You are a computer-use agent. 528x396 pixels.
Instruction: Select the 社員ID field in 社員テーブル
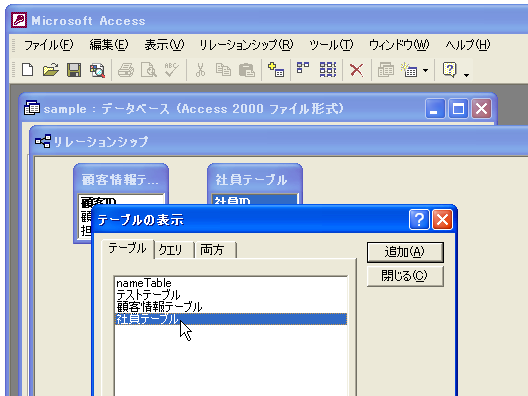pos(255,200)
